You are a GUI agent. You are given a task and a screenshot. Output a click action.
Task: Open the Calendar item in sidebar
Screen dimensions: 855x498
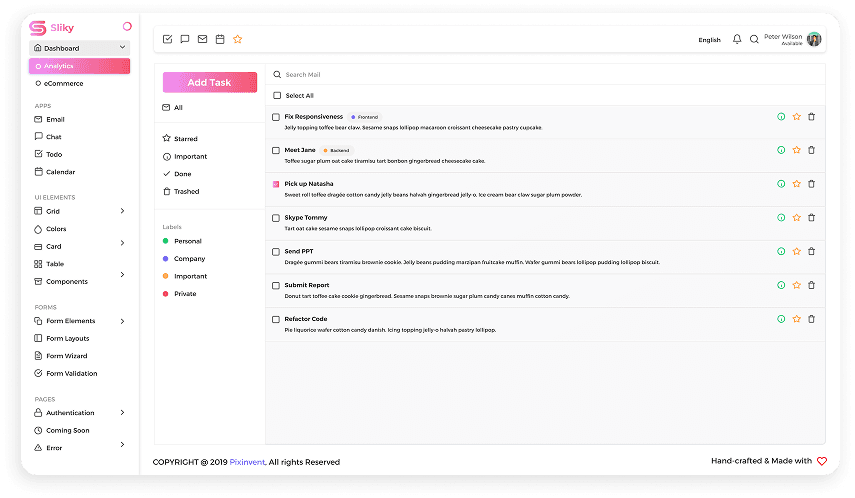click(x=60, y=172)
